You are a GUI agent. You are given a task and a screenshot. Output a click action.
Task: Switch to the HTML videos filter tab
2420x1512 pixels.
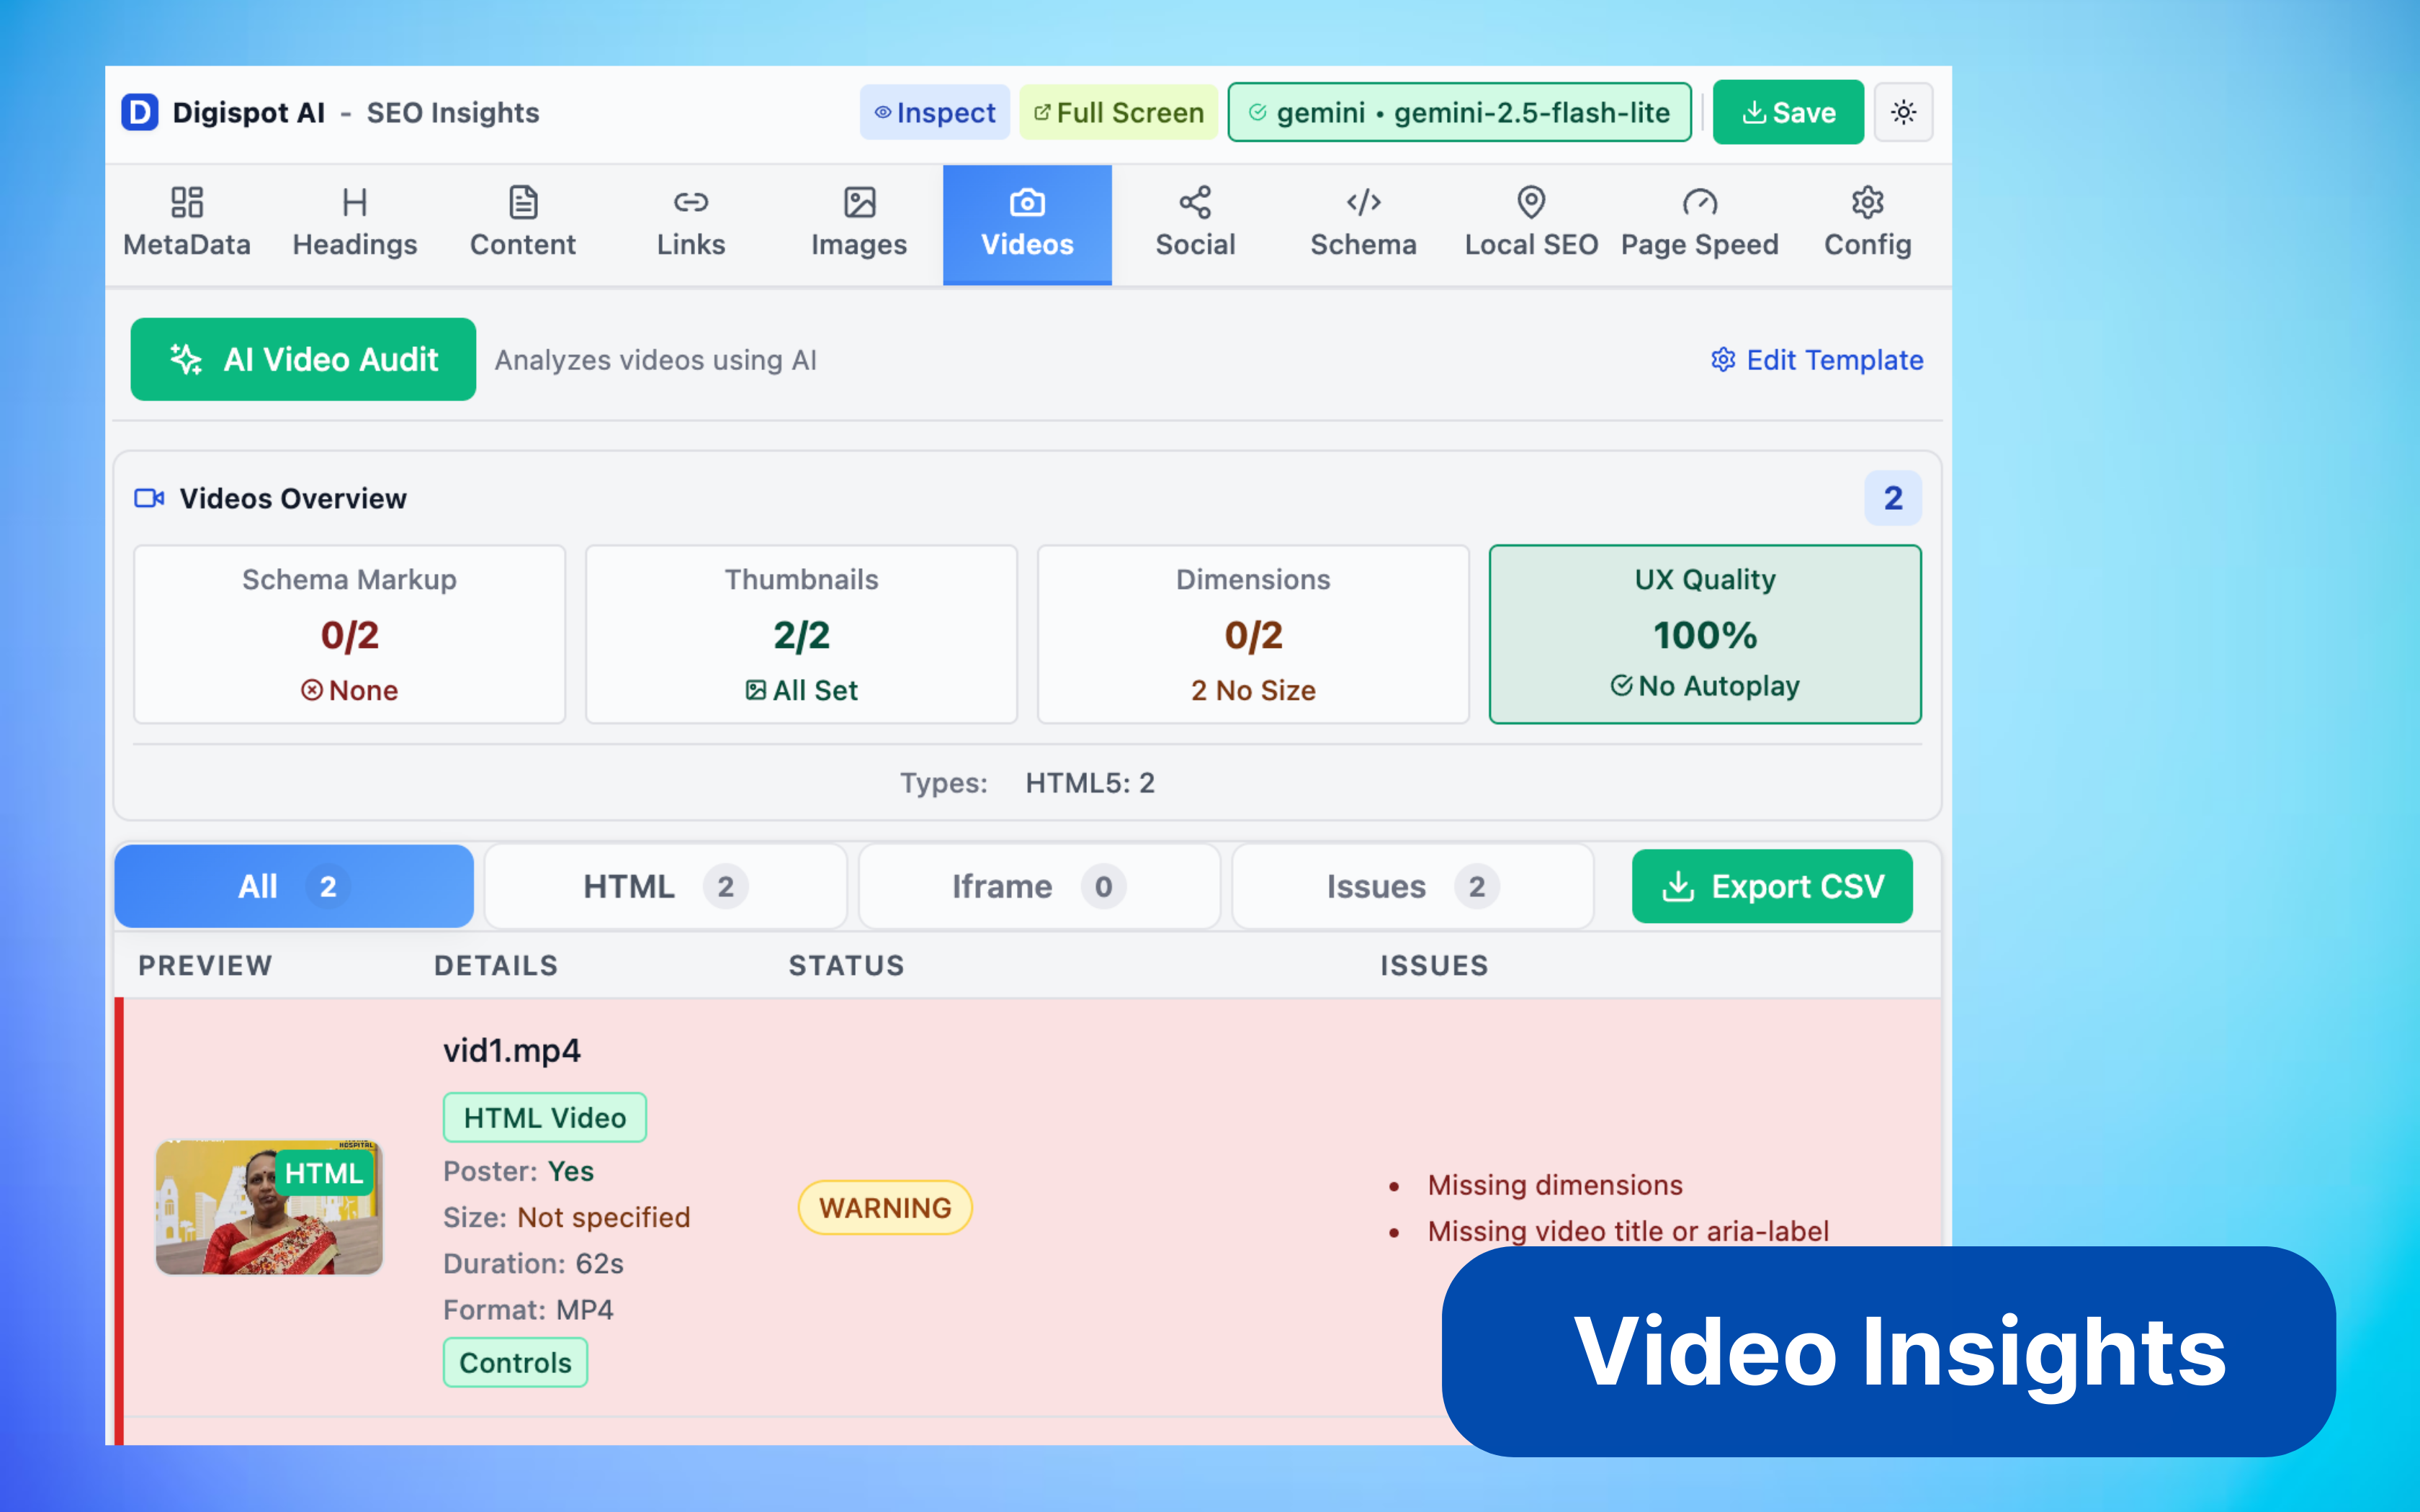[664, 886]
